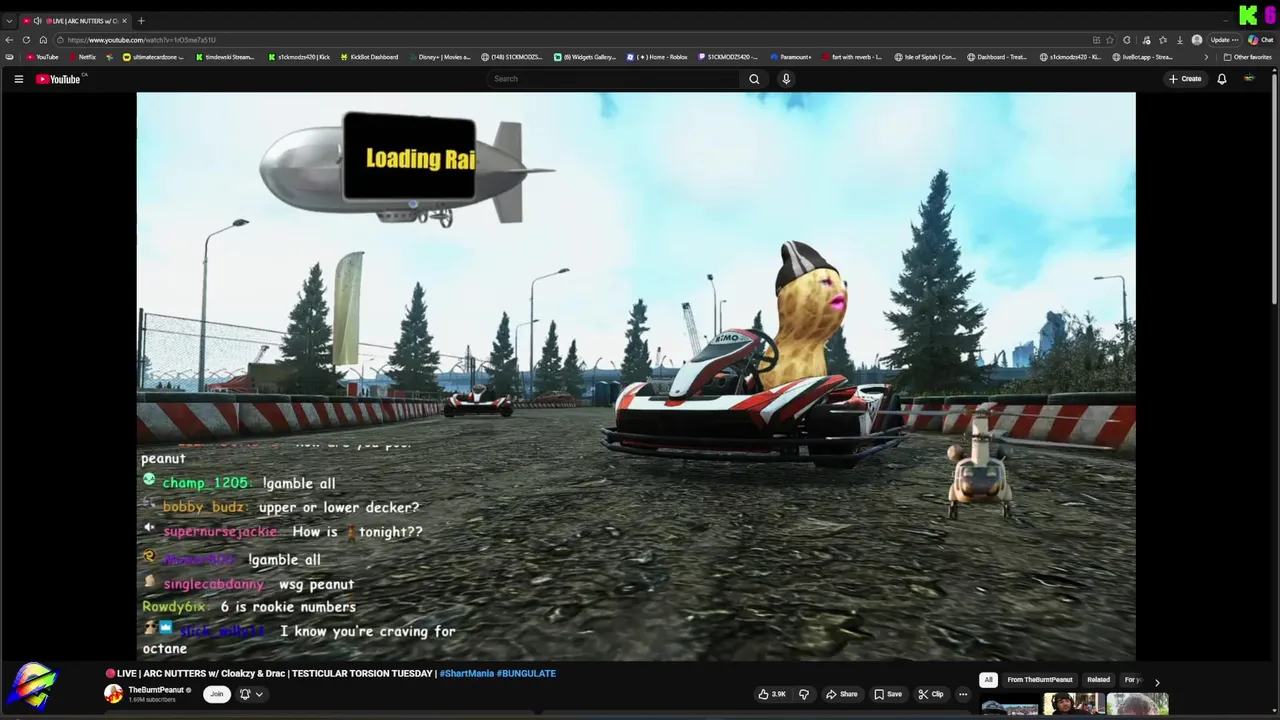The image size is (1280, 720).
Task: Save video to a playlist
Action: [888, 694]
